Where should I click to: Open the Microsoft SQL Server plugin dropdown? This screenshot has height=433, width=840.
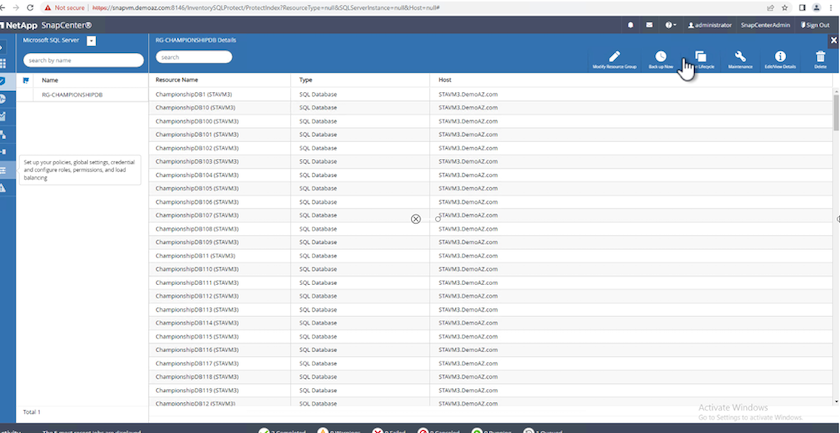[x=91, y=41]
